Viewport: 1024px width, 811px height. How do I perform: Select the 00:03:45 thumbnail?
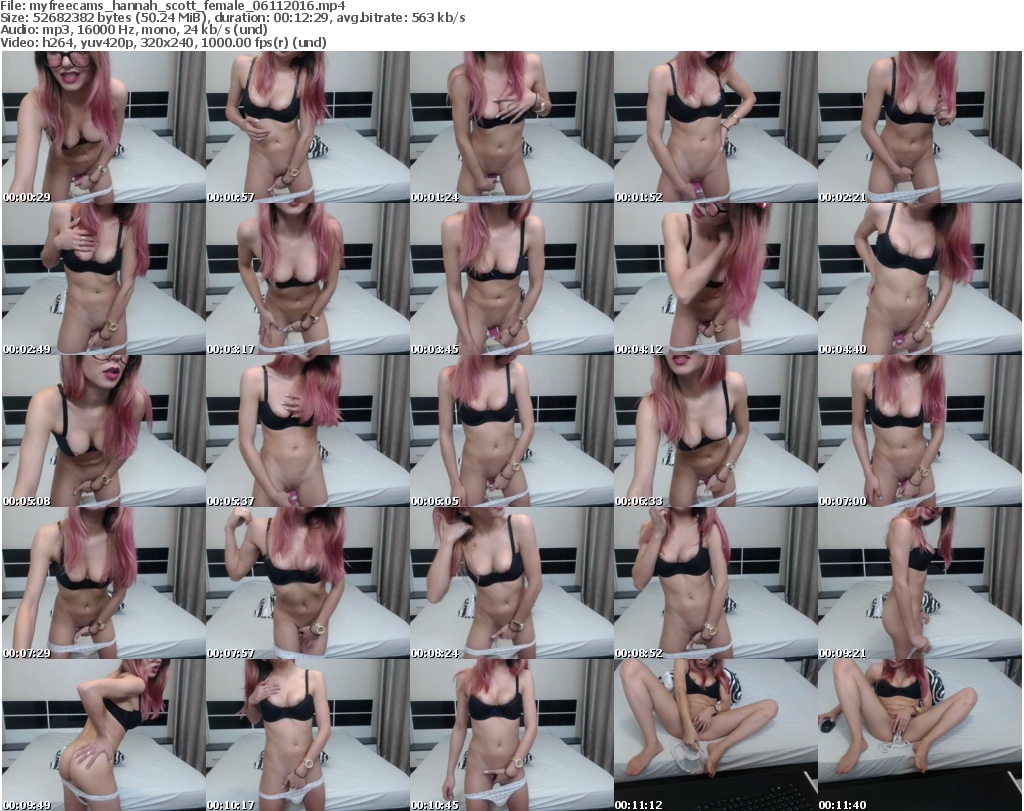(x=511, y=279)
